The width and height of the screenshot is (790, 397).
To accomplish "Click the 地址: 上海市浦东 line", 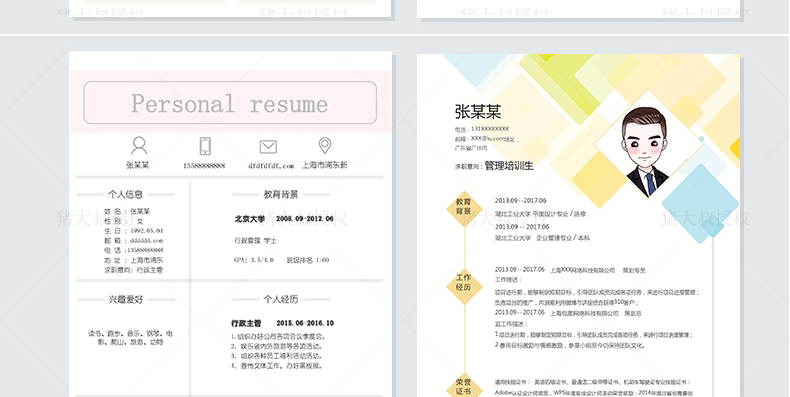I will 134,260.
